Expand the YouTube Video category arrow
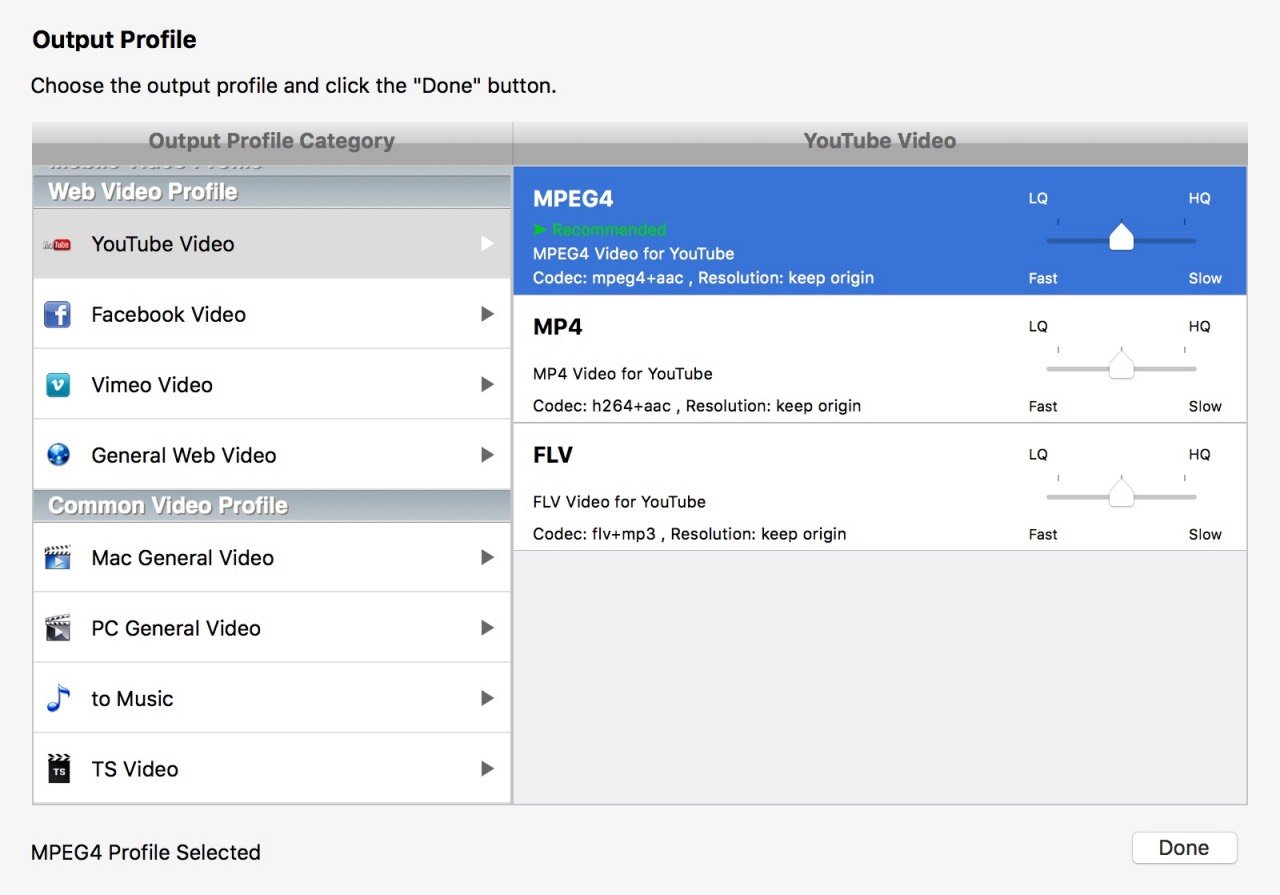This screenshot has width=1280, height=895. [487, 244]
